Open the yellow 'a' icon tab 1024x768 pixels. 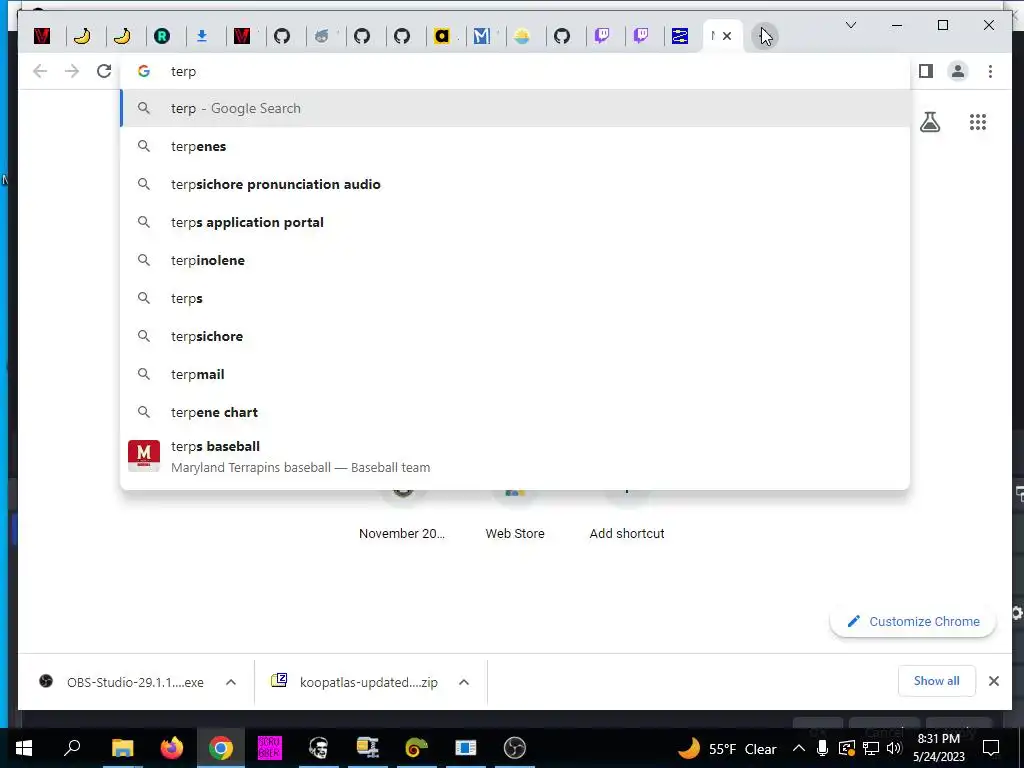click(442, 36)
